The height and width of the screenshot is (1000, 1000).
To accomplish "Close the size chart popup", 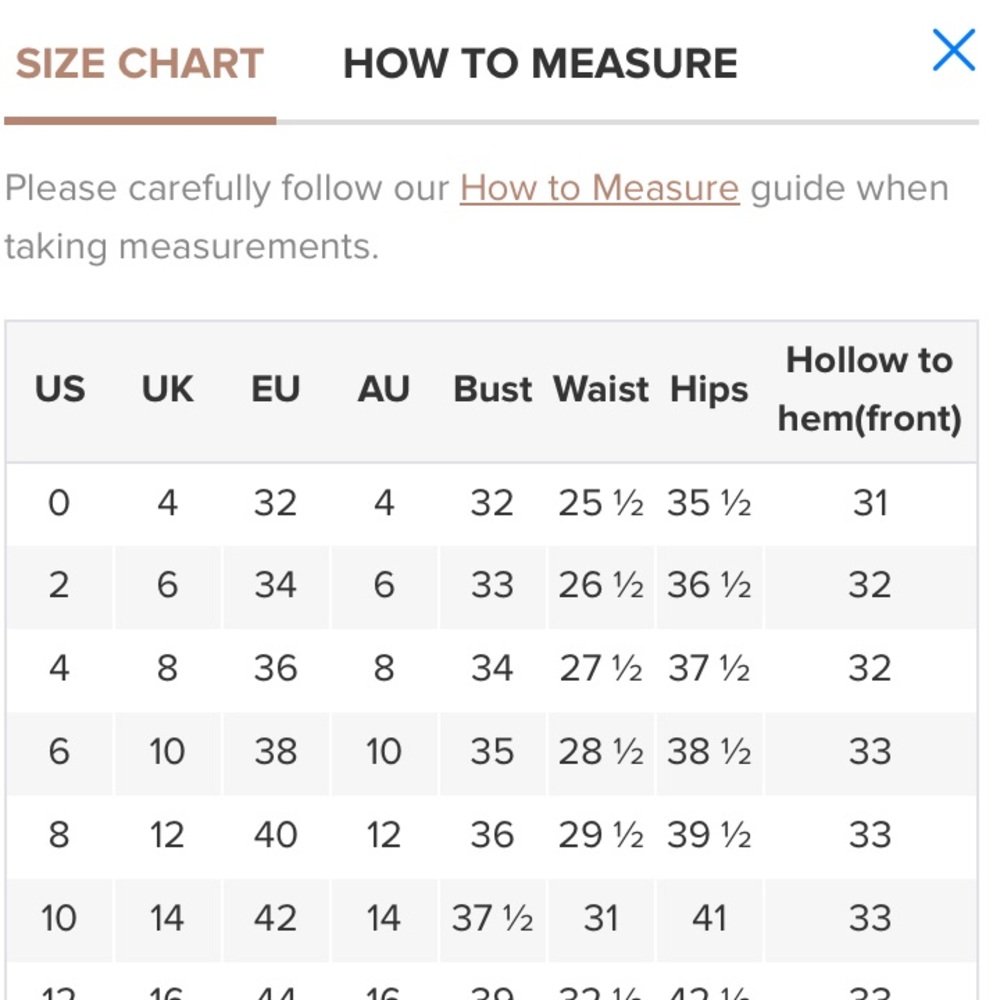I will (953, 50).
